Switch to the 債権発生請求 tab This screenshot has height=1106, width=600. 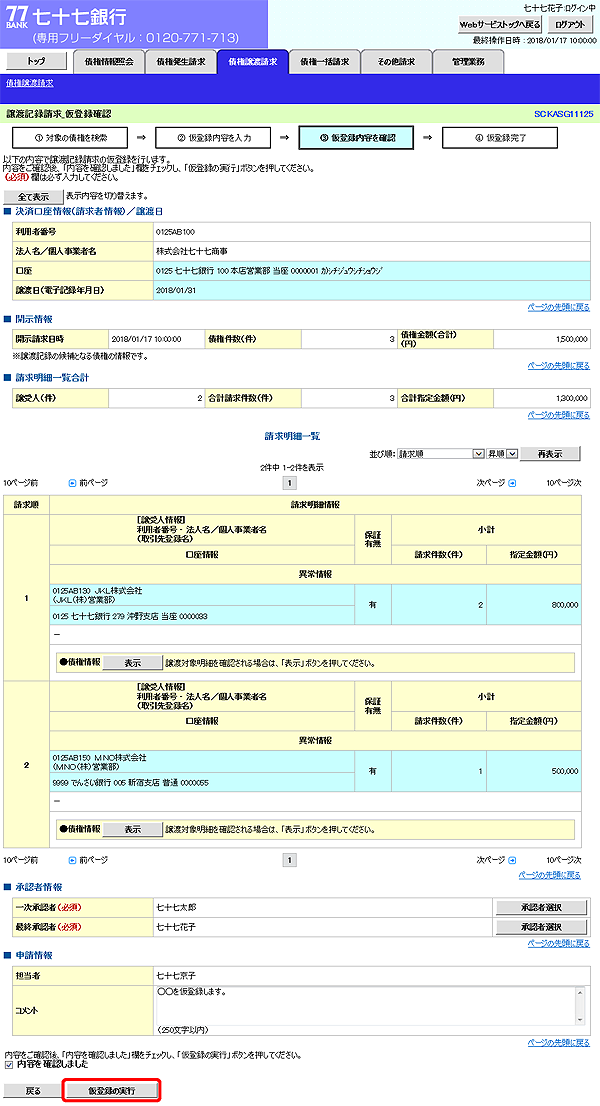click(x=181, y=62)
